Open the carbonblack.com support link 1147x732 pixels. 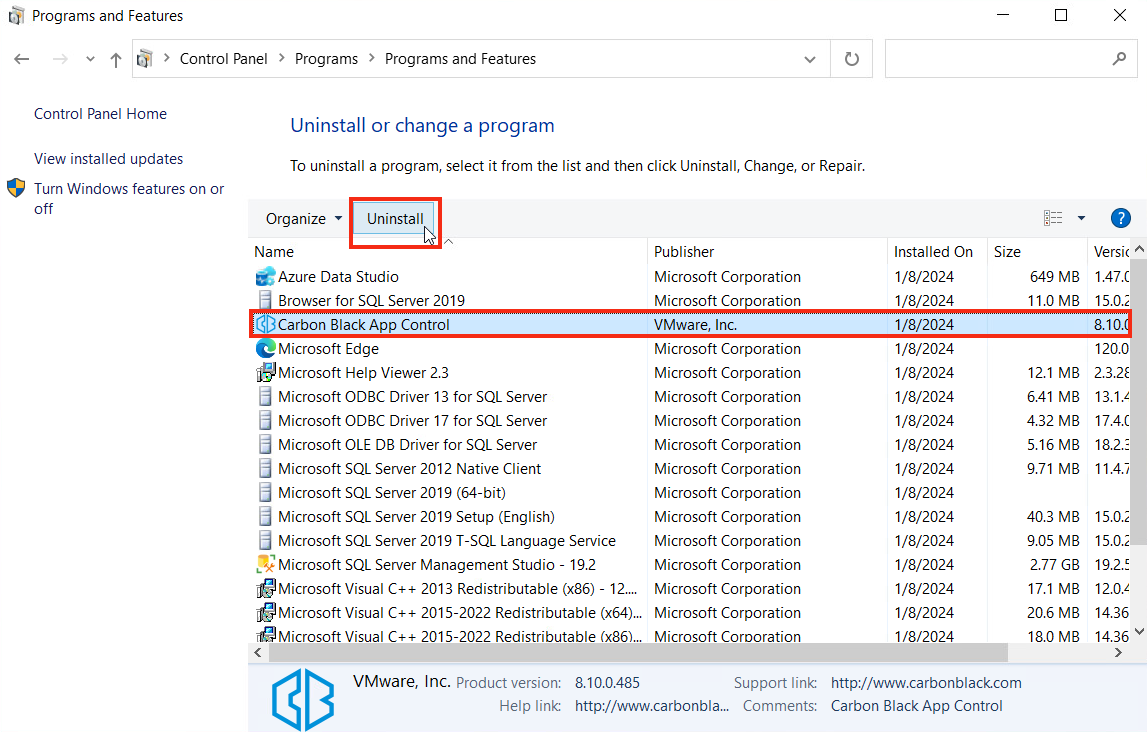926,683
